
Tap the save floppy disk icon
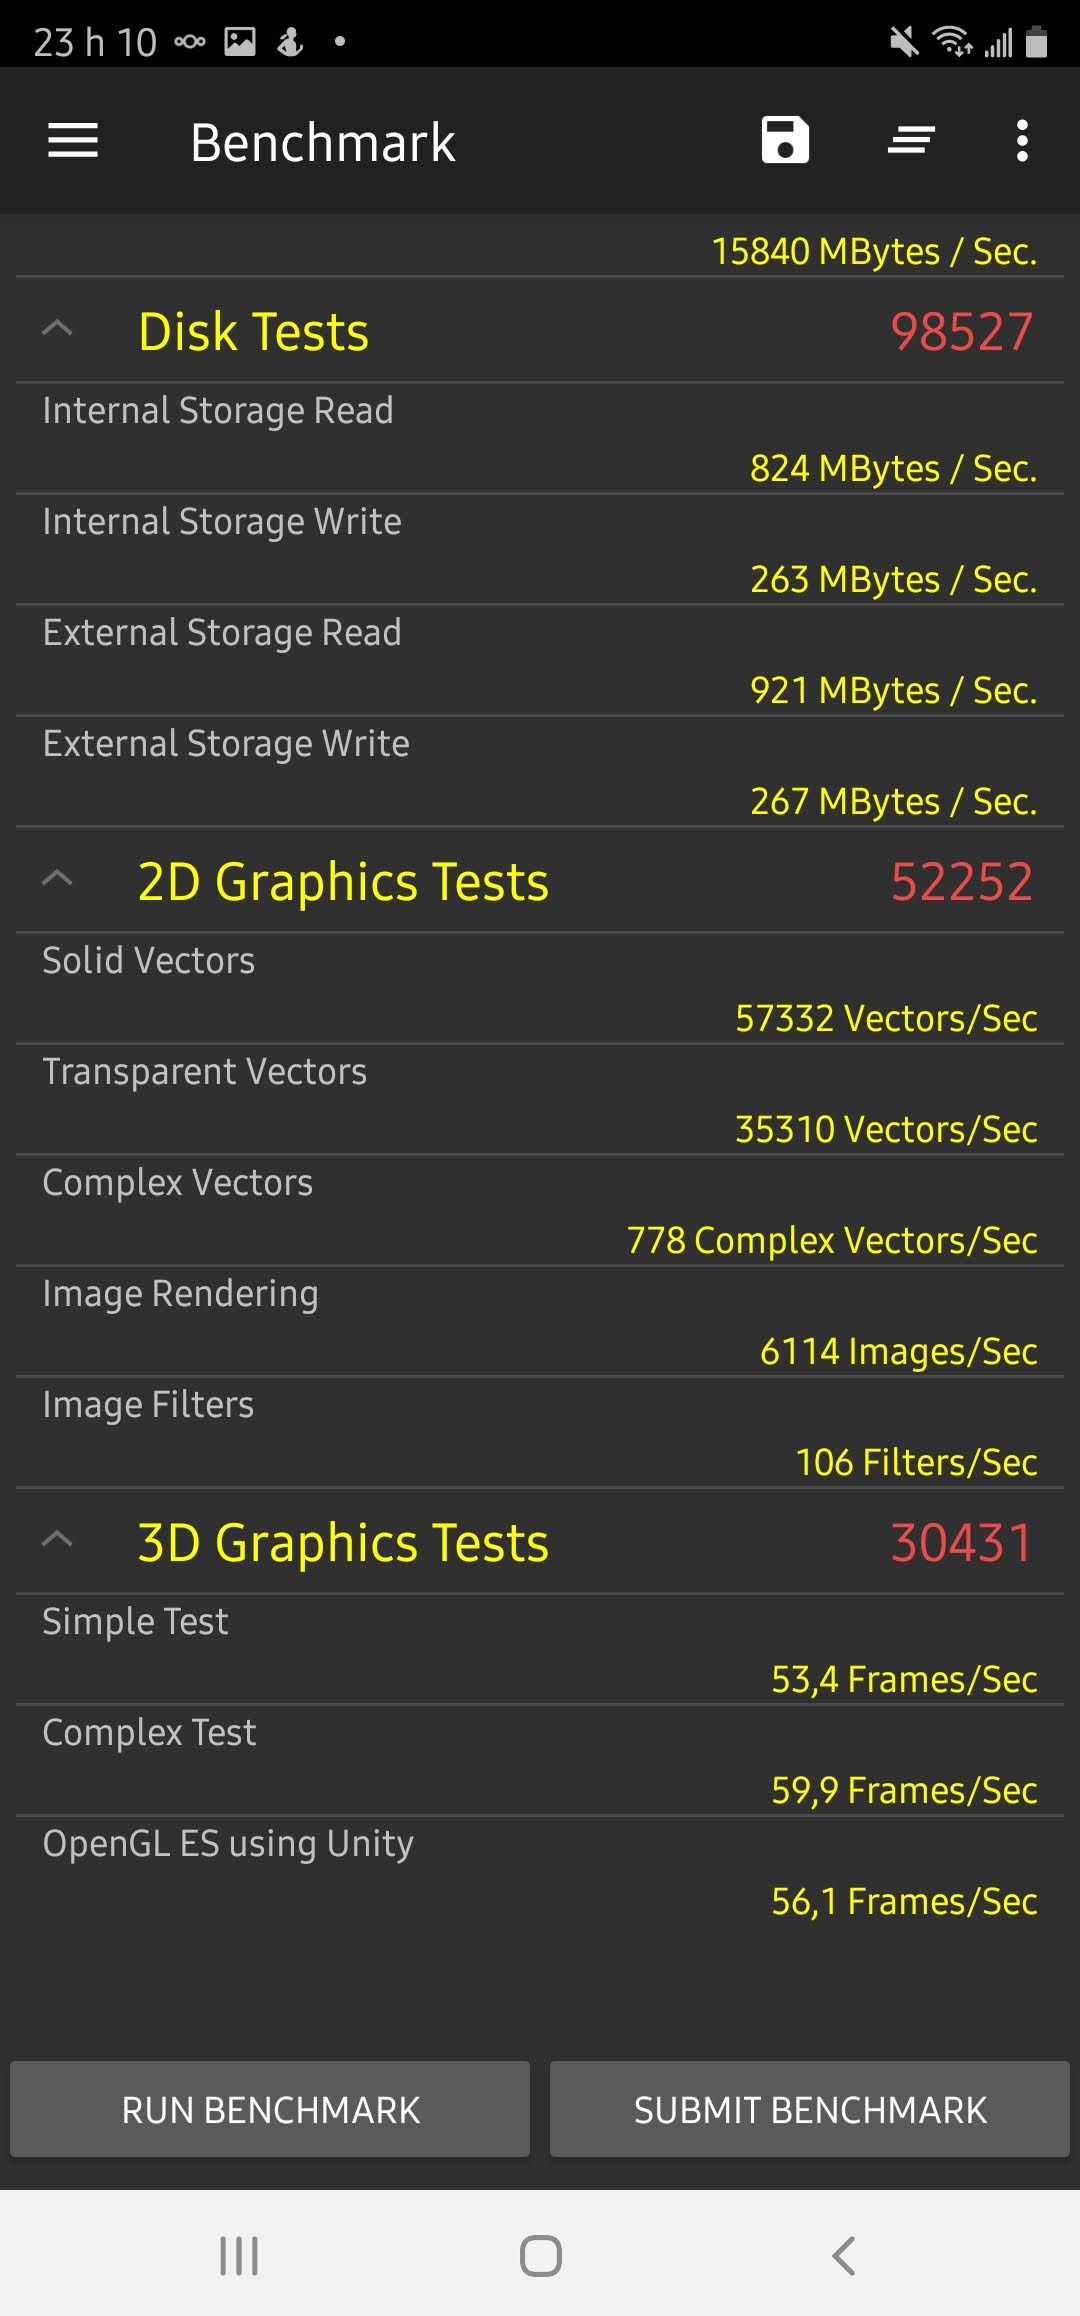[x=785, y=141]
